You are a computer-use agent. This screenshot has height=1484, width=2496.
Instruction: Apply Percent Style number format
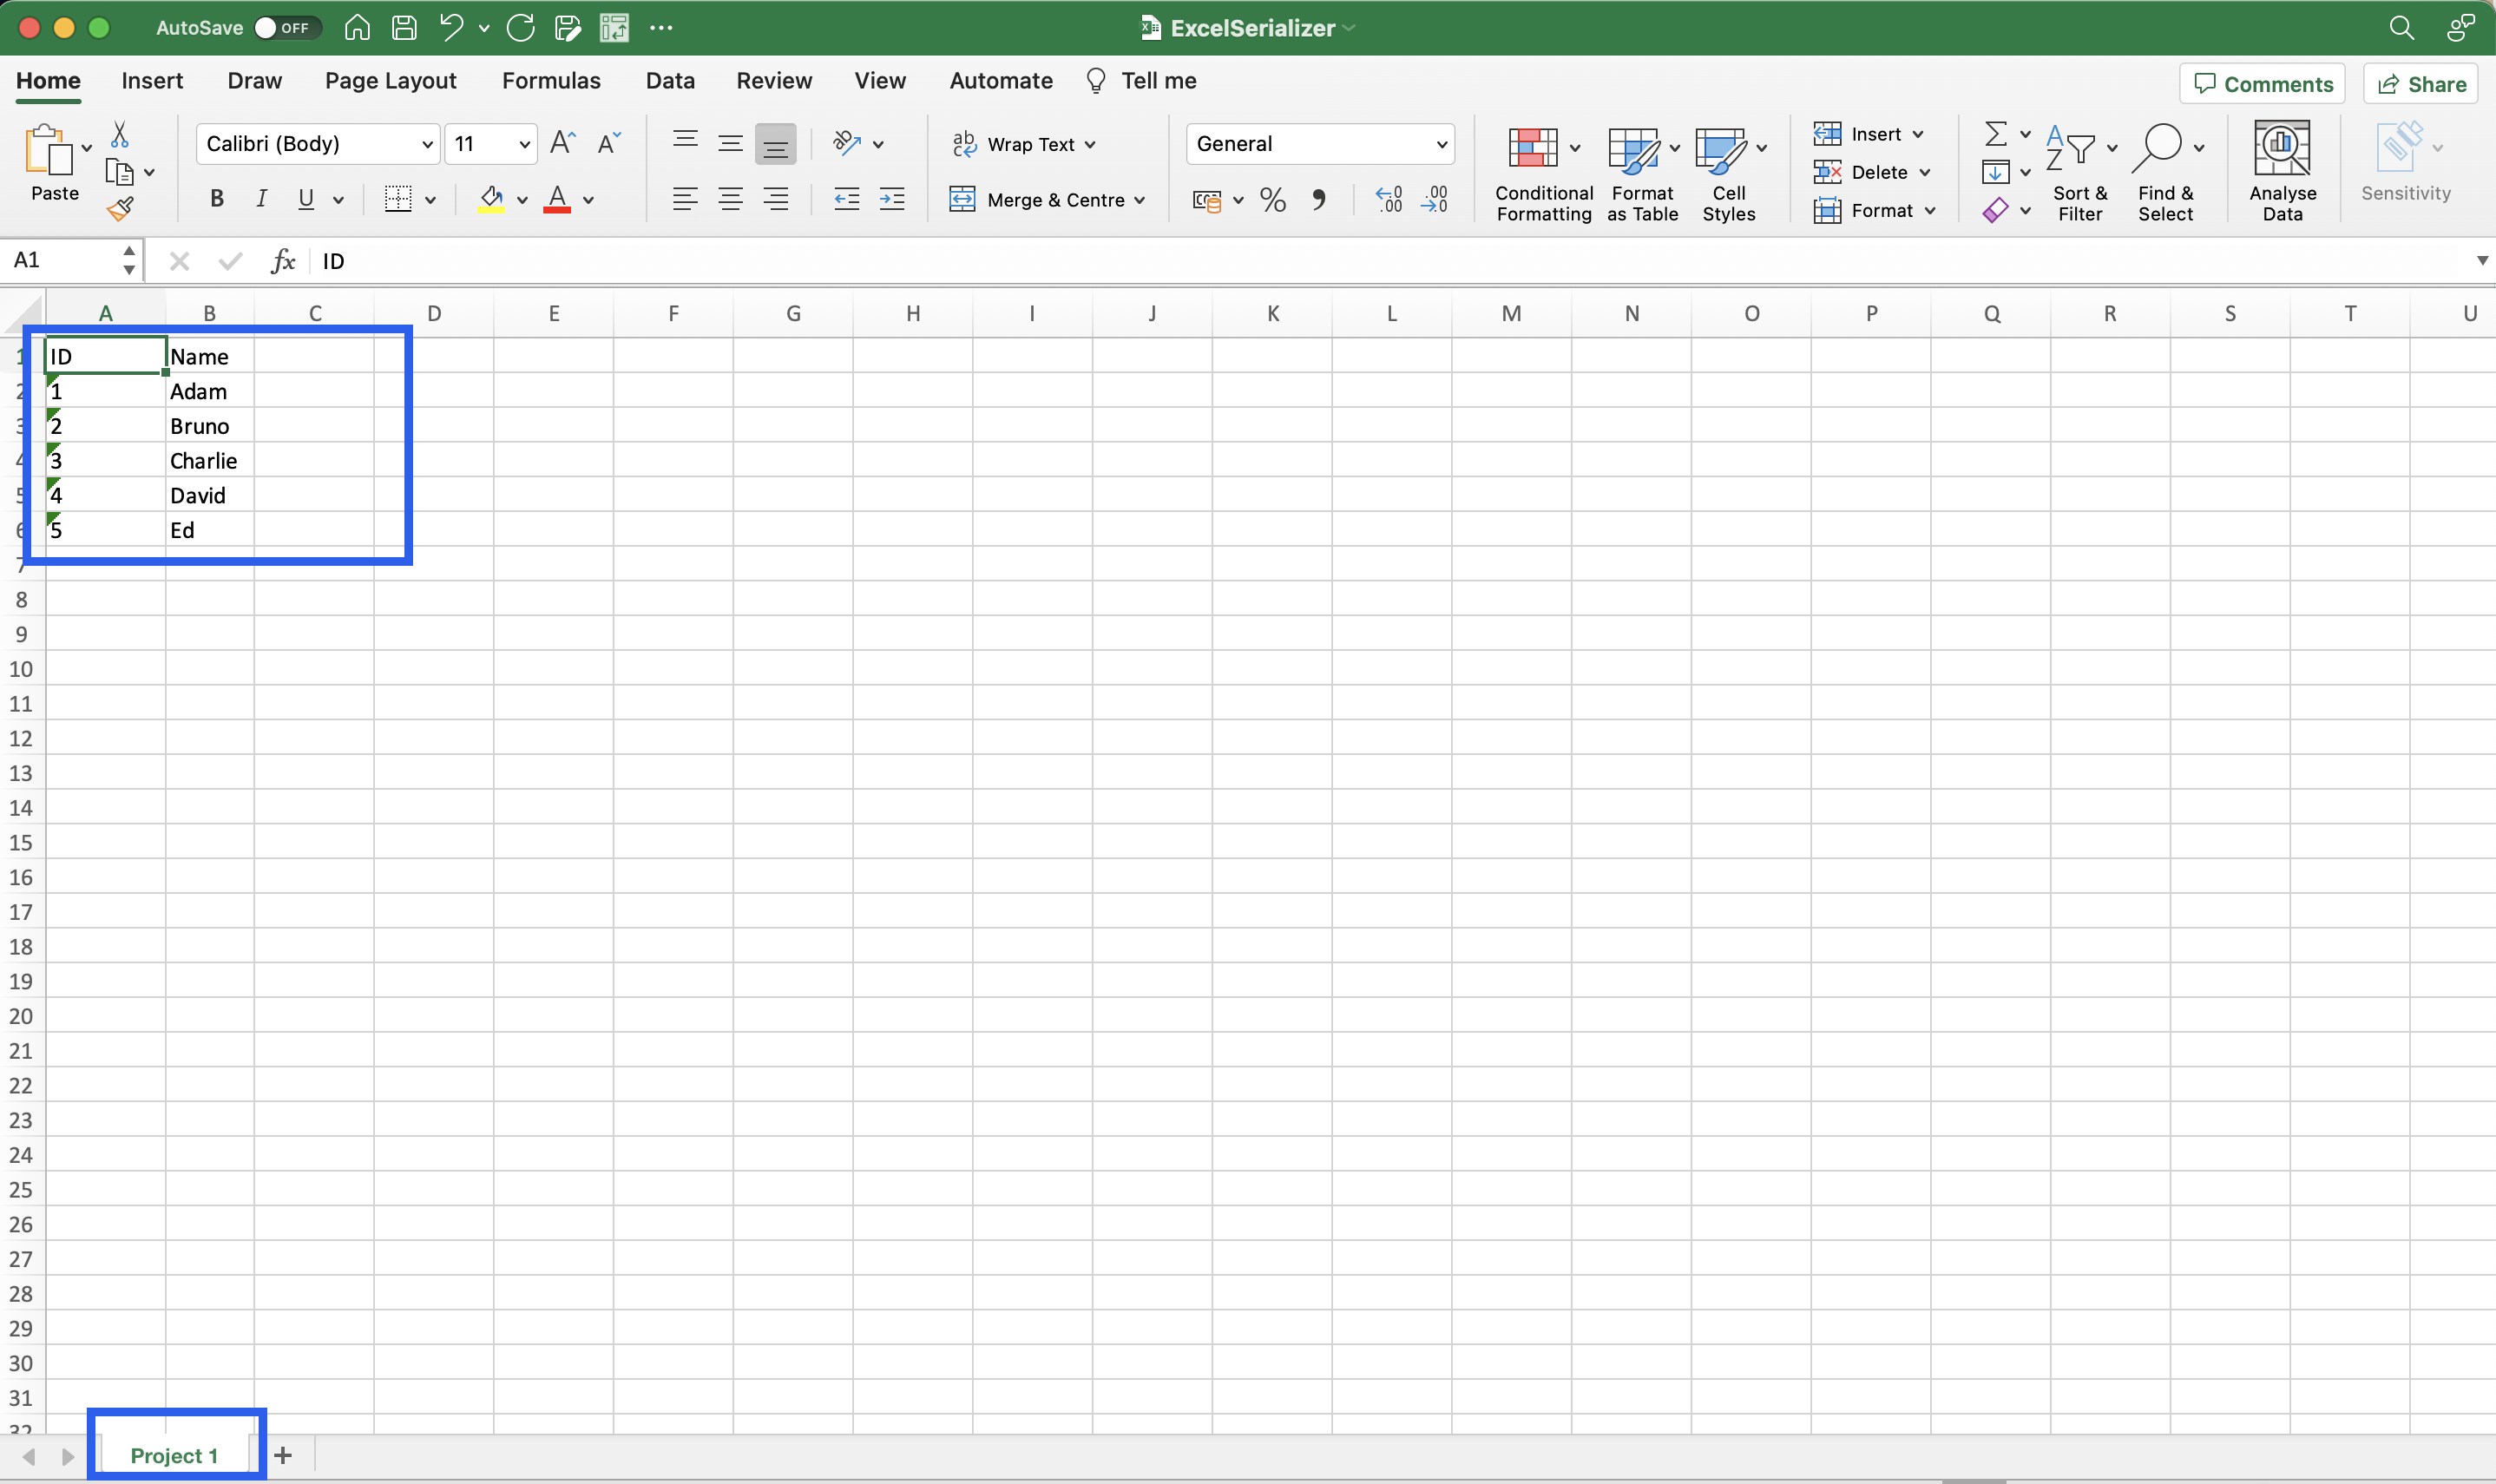1272,200
